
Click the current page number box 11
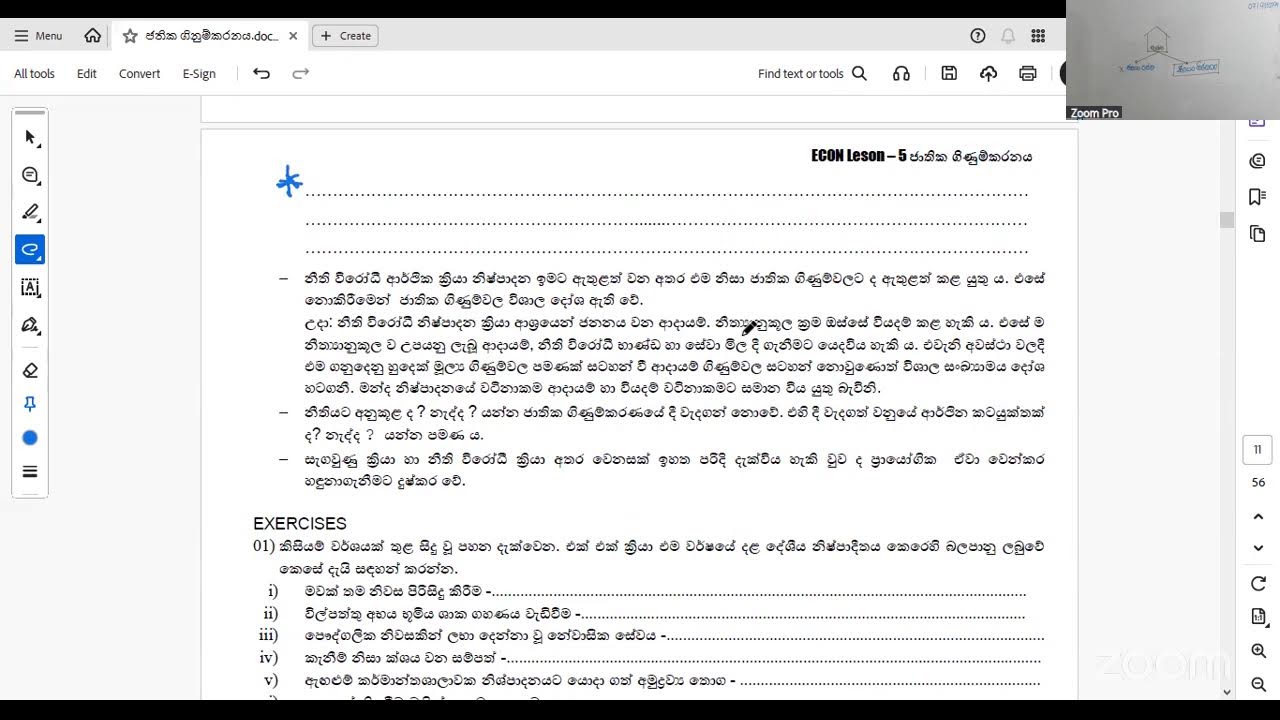[x=1258, y=450]
